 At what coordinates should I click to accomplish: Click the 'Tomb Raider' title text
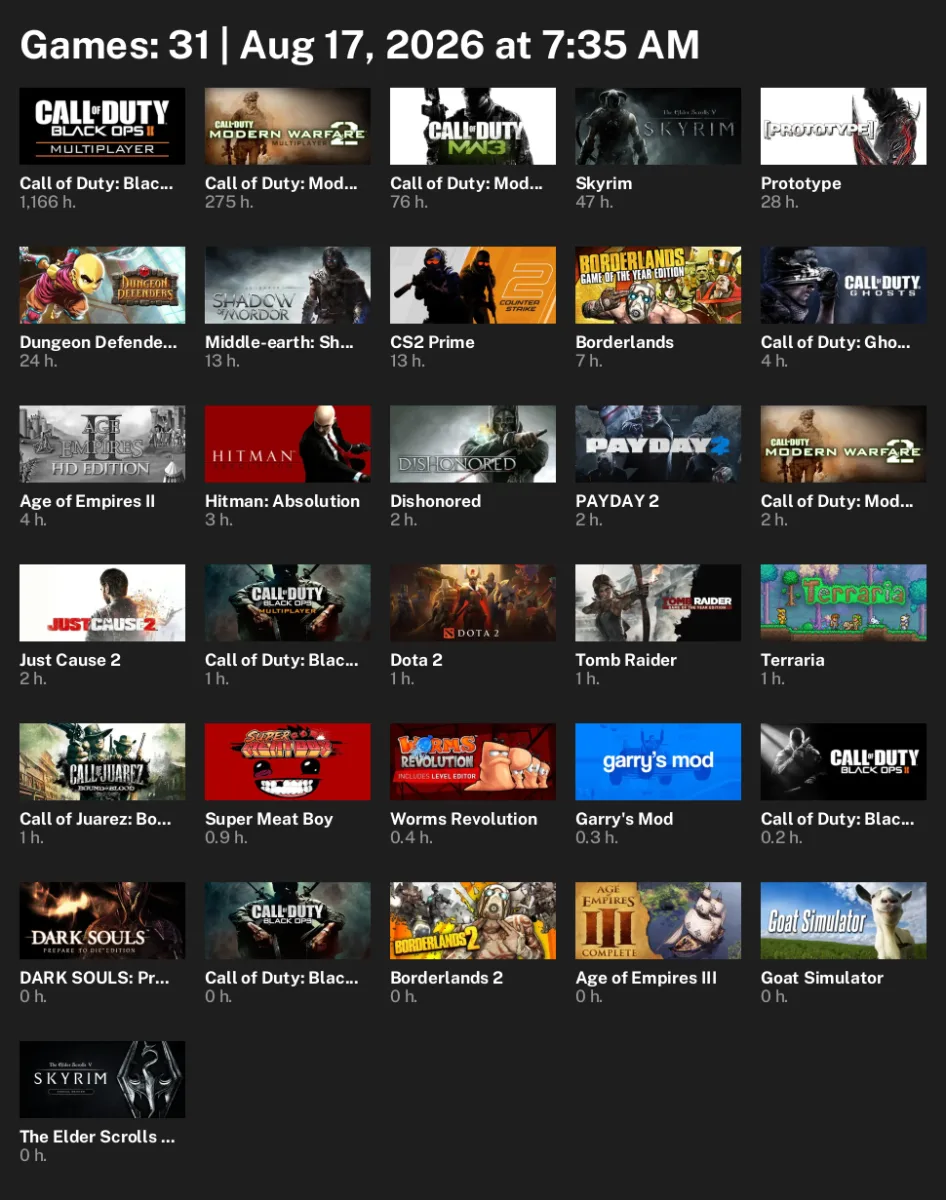pos(626,660)
